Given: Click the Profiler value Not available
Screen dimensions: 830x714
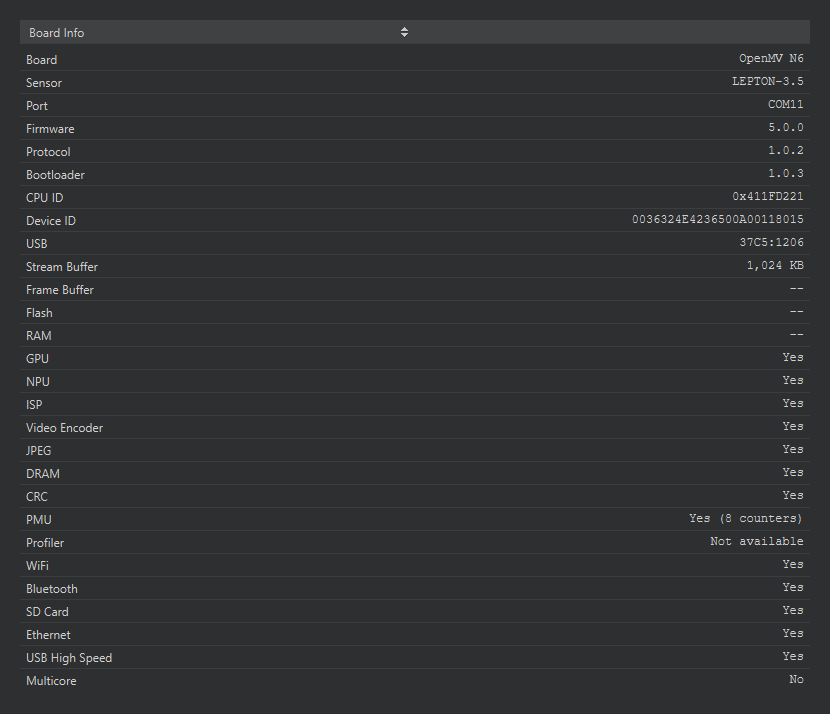Looking at the screenshot, I should click(x=756, y=542).
